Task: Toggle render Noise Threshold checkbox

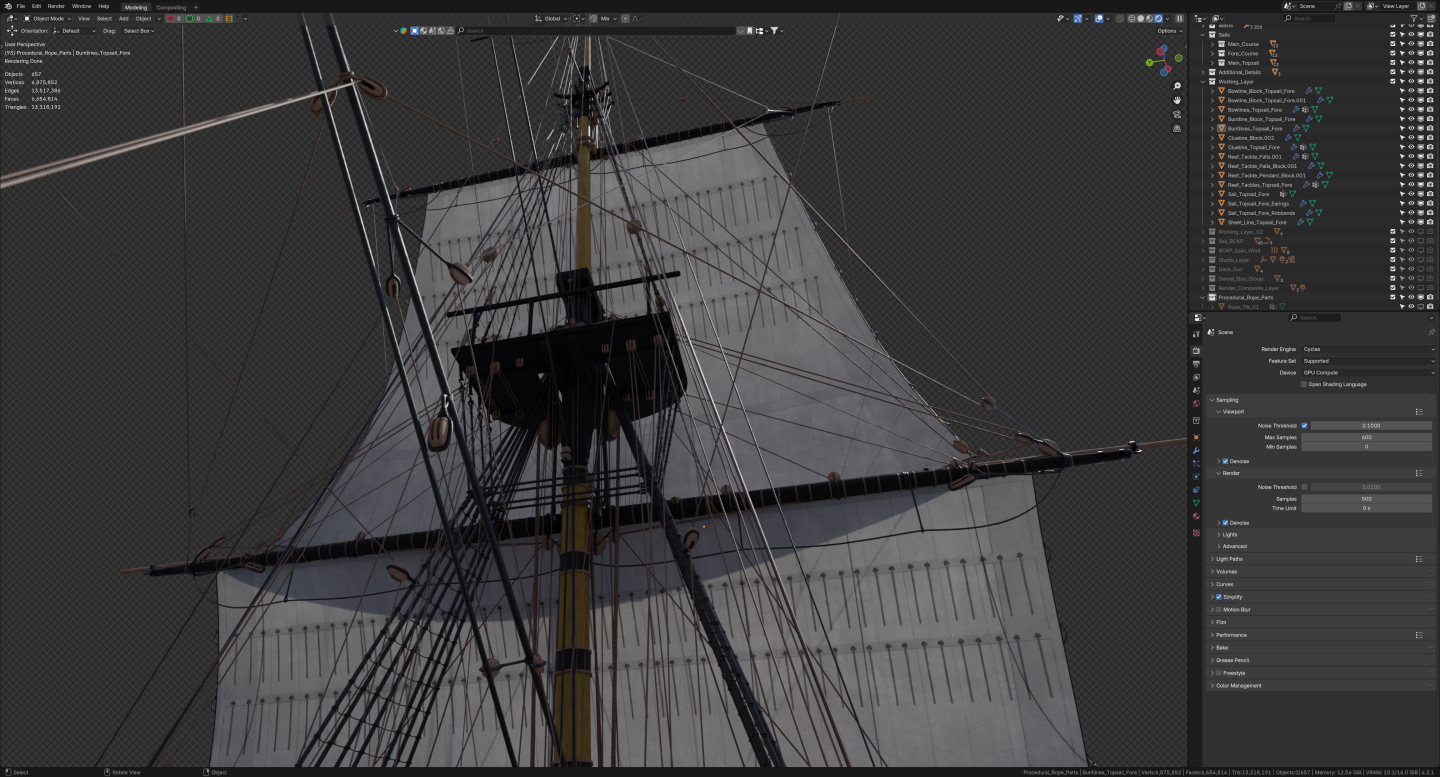Action: (1304, 487)
